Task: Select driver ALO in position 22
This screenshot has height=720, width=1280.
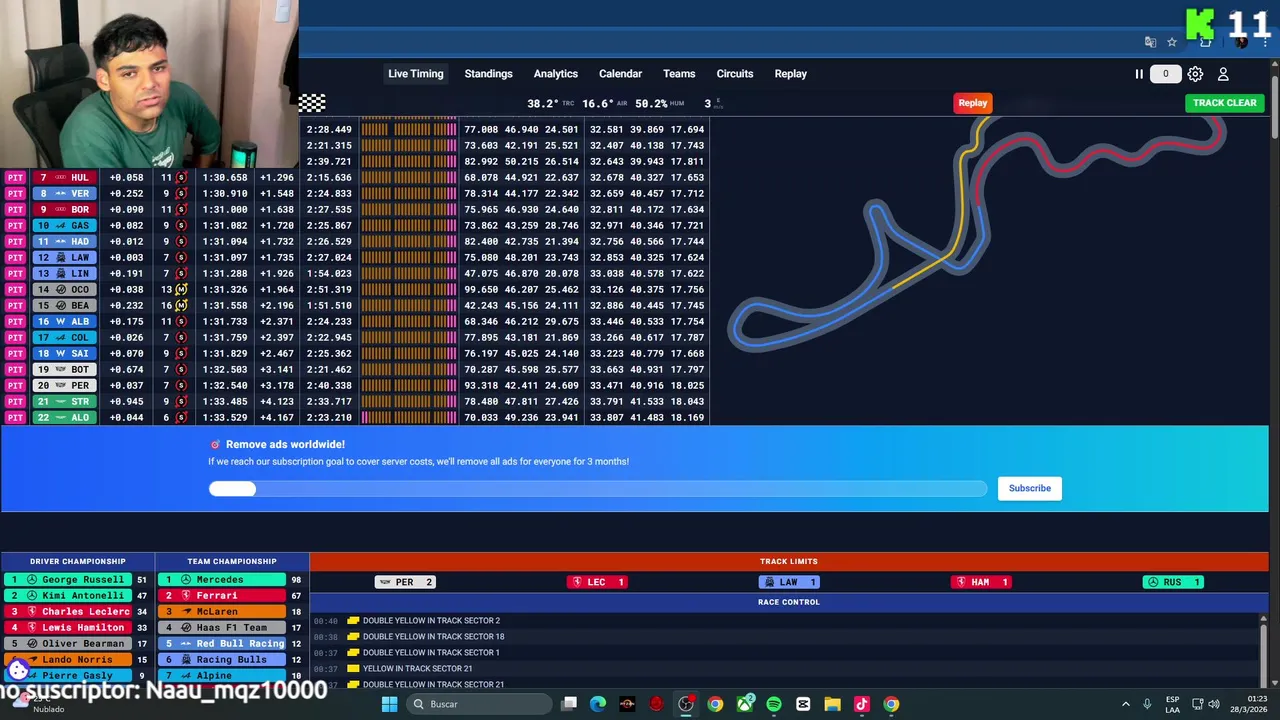Action: 64,417
